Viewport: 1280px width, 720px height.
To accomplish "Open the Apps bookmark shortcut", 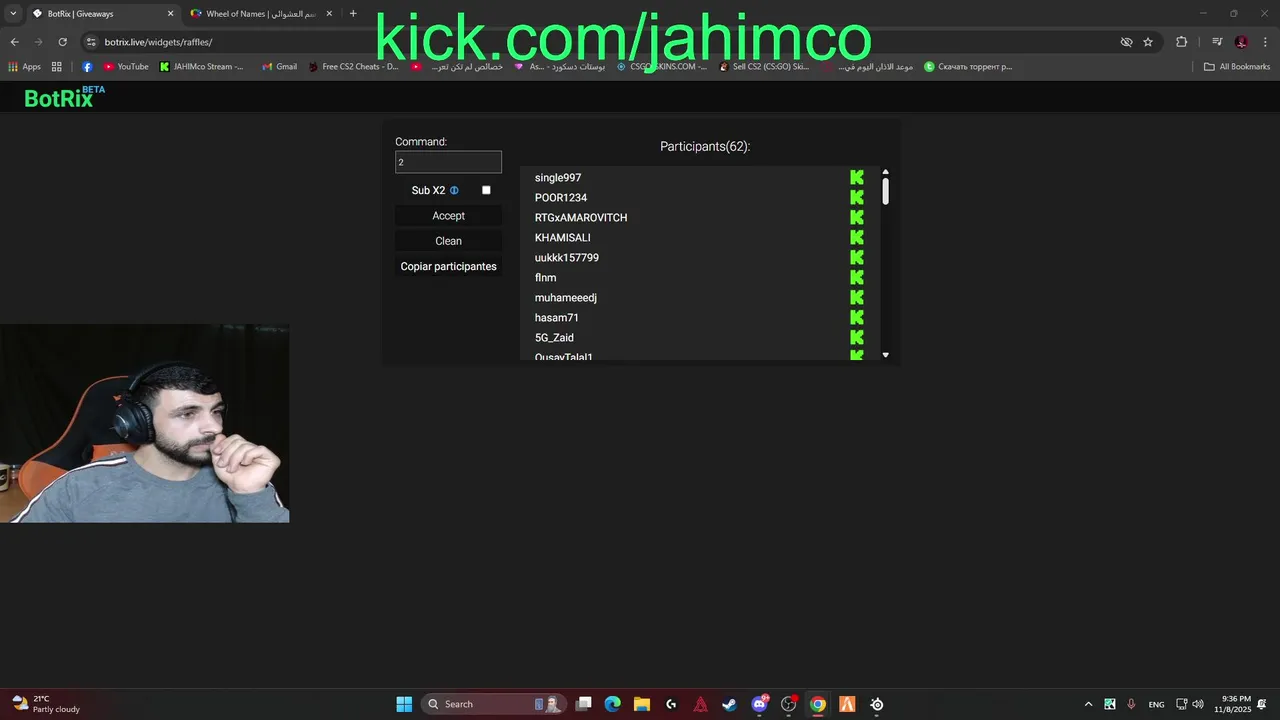I will 24,67.
